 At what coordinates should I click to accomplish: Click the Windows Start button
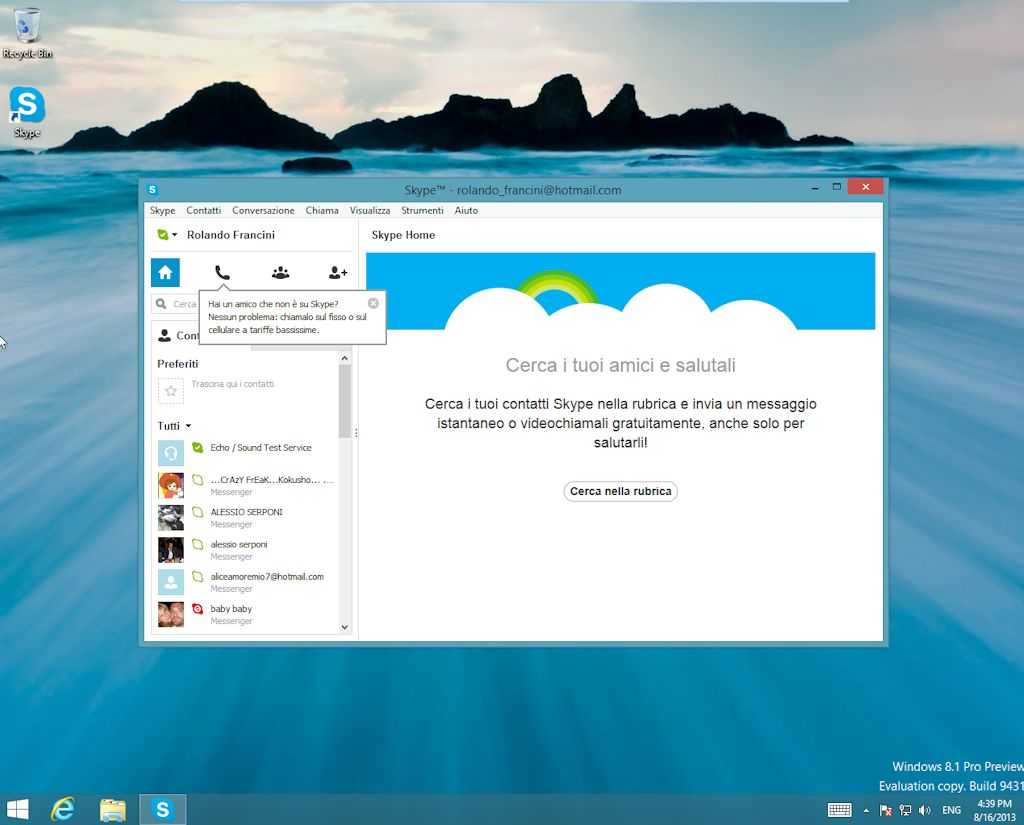pyautogui.click(x=18, y=809)
